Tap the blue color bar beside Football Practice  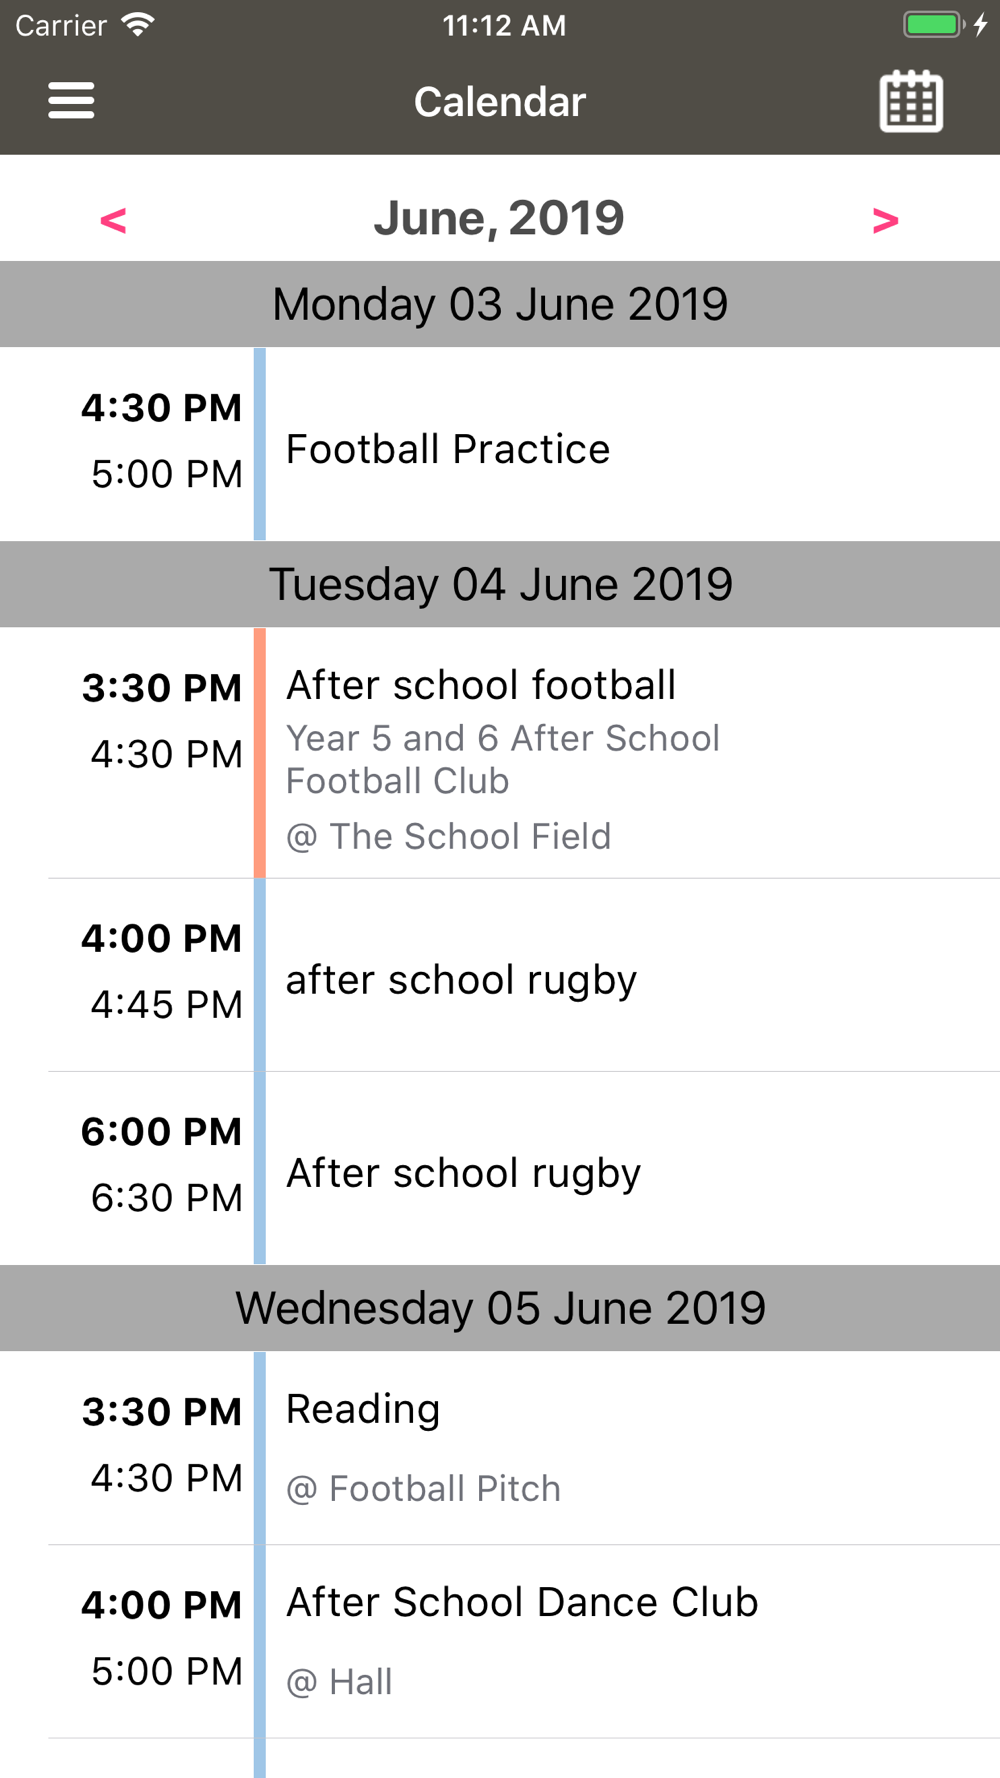click(x=260, y=444)
